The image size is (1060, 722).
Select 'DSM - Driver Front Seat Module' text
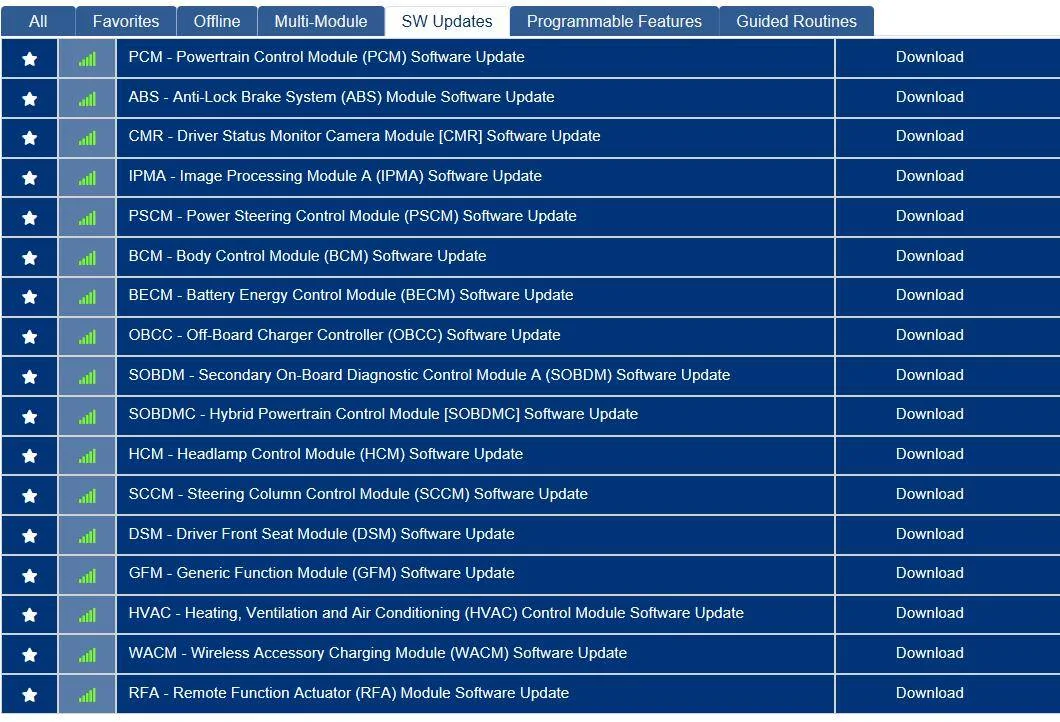322,533
